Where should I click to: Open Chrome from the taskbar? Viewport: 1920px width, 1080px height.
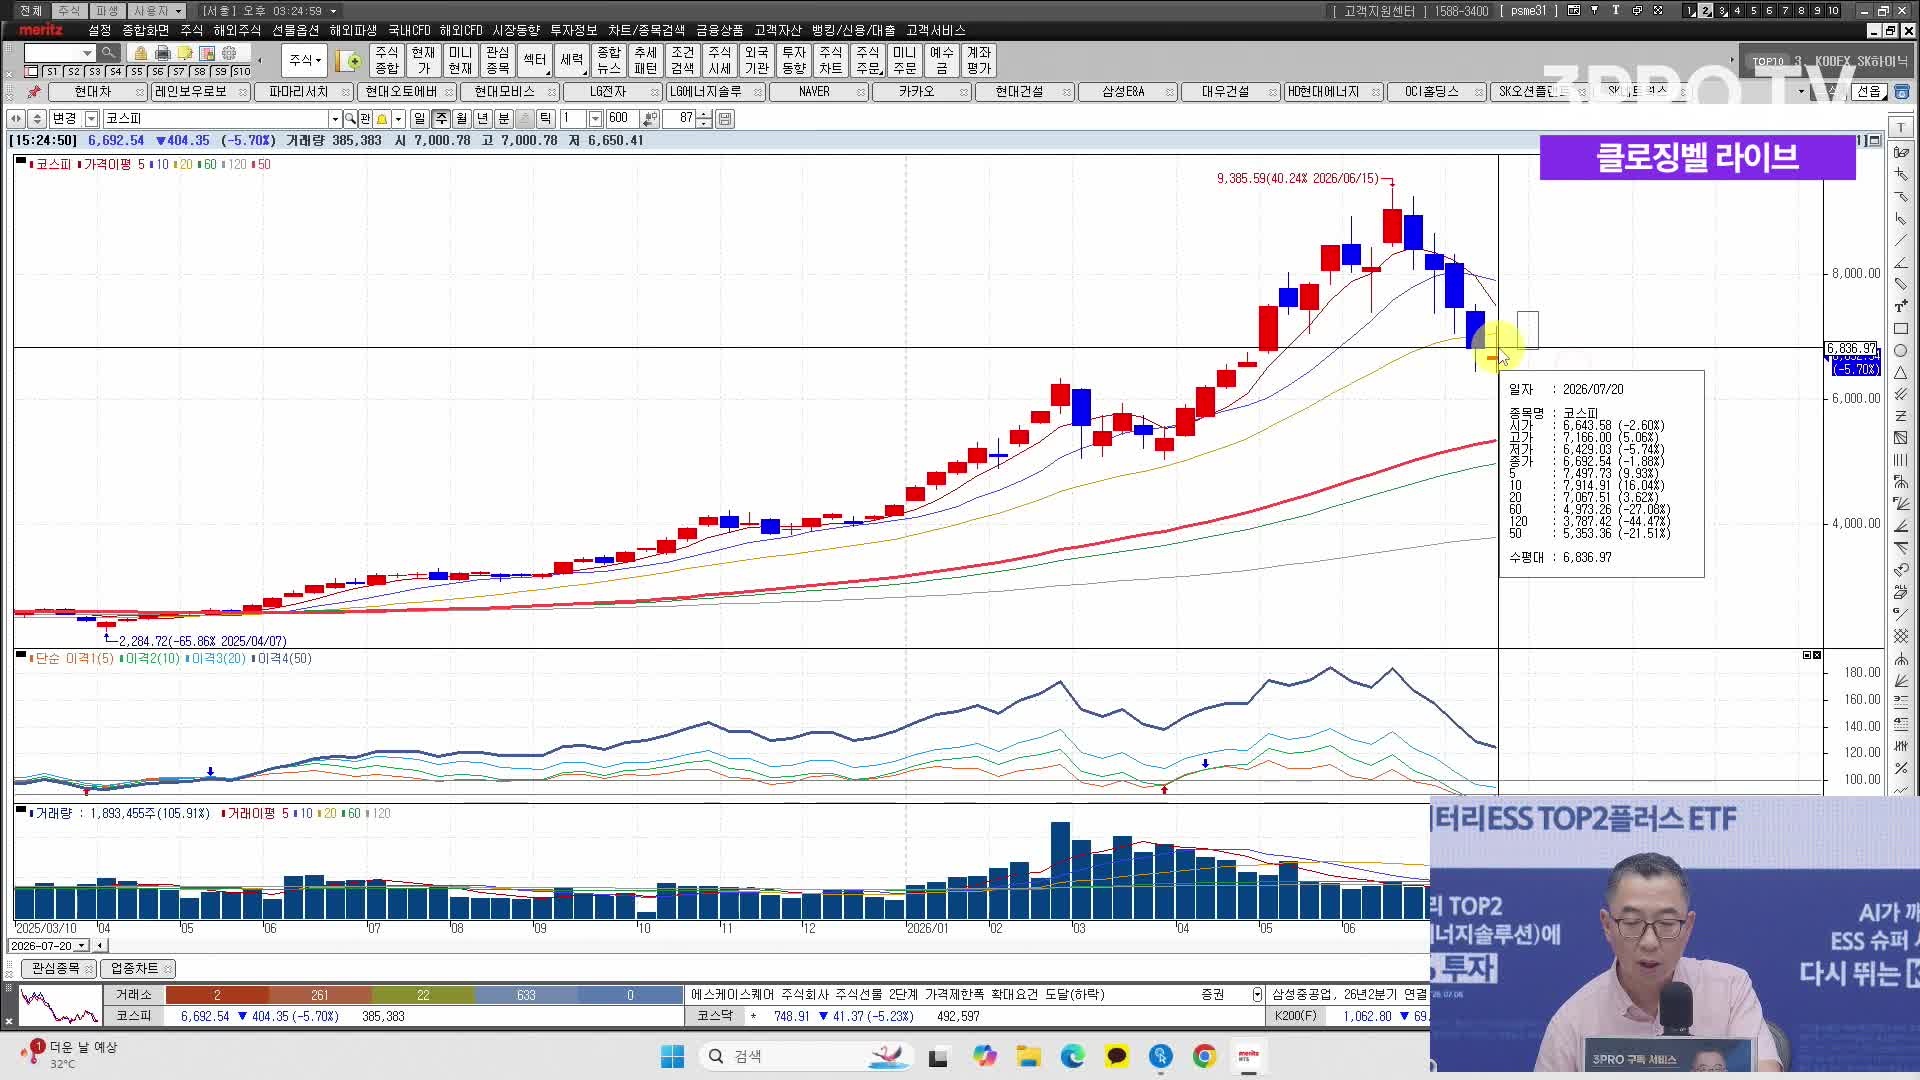click(x=1205, y=1056)
